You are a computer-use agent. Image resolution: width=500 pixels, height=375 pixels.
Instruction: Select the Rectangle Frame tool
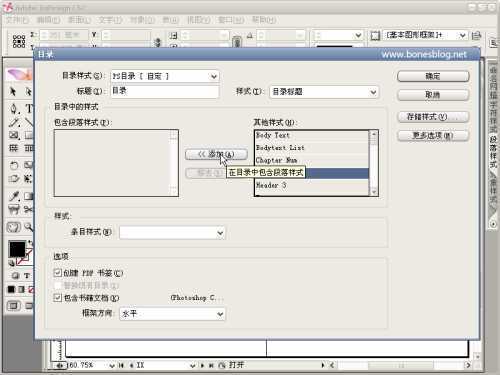point(14,135)
